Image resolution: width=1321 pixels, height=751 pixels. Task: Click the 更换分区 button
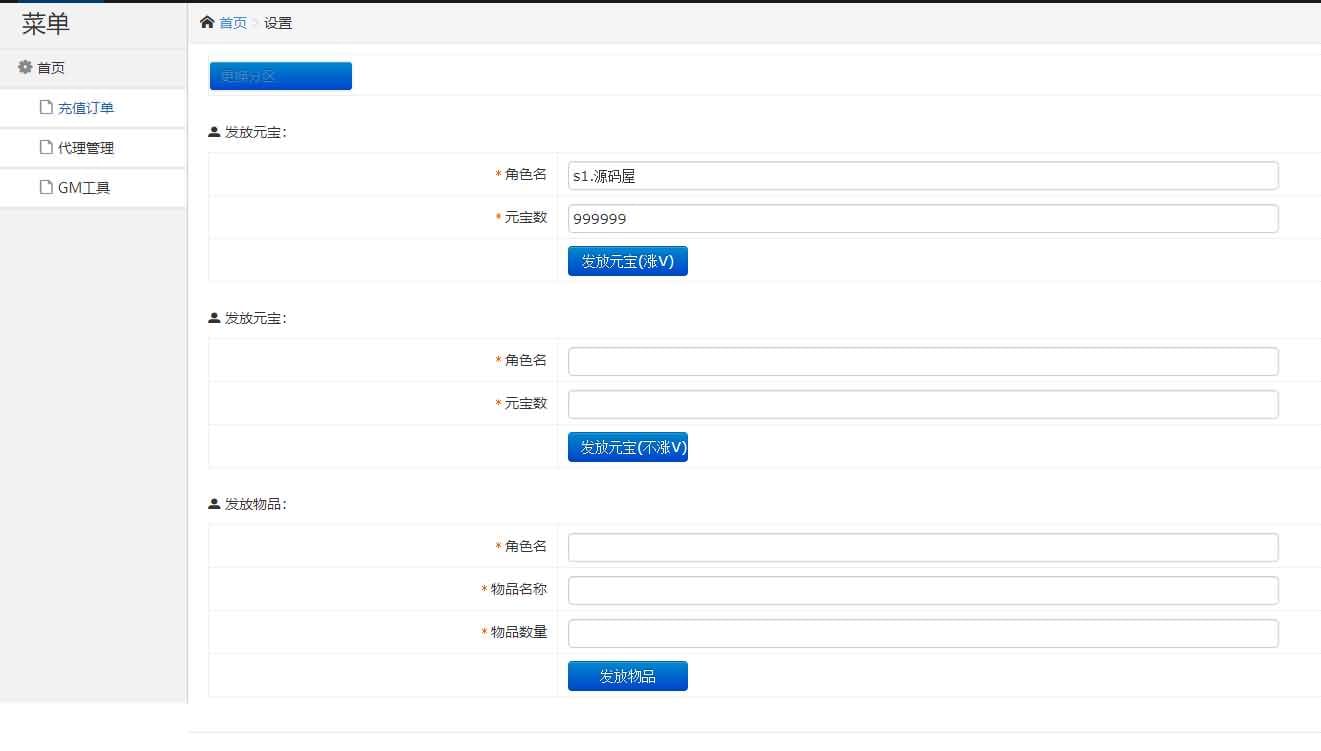pyautogui.click(x=280, y=75)
